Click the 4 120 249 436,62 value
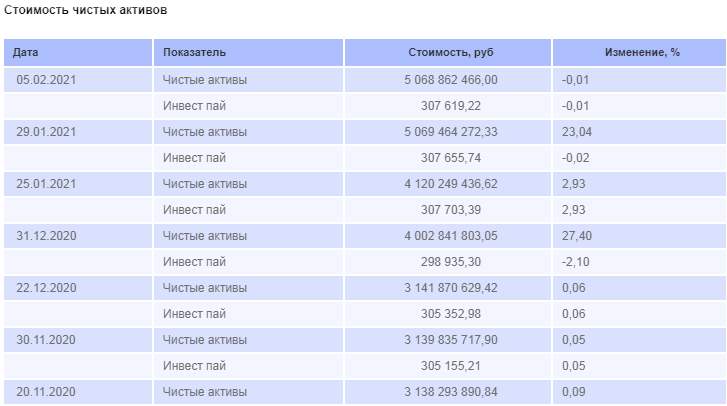This screenshot has height=406, width=727. (451, 184)
